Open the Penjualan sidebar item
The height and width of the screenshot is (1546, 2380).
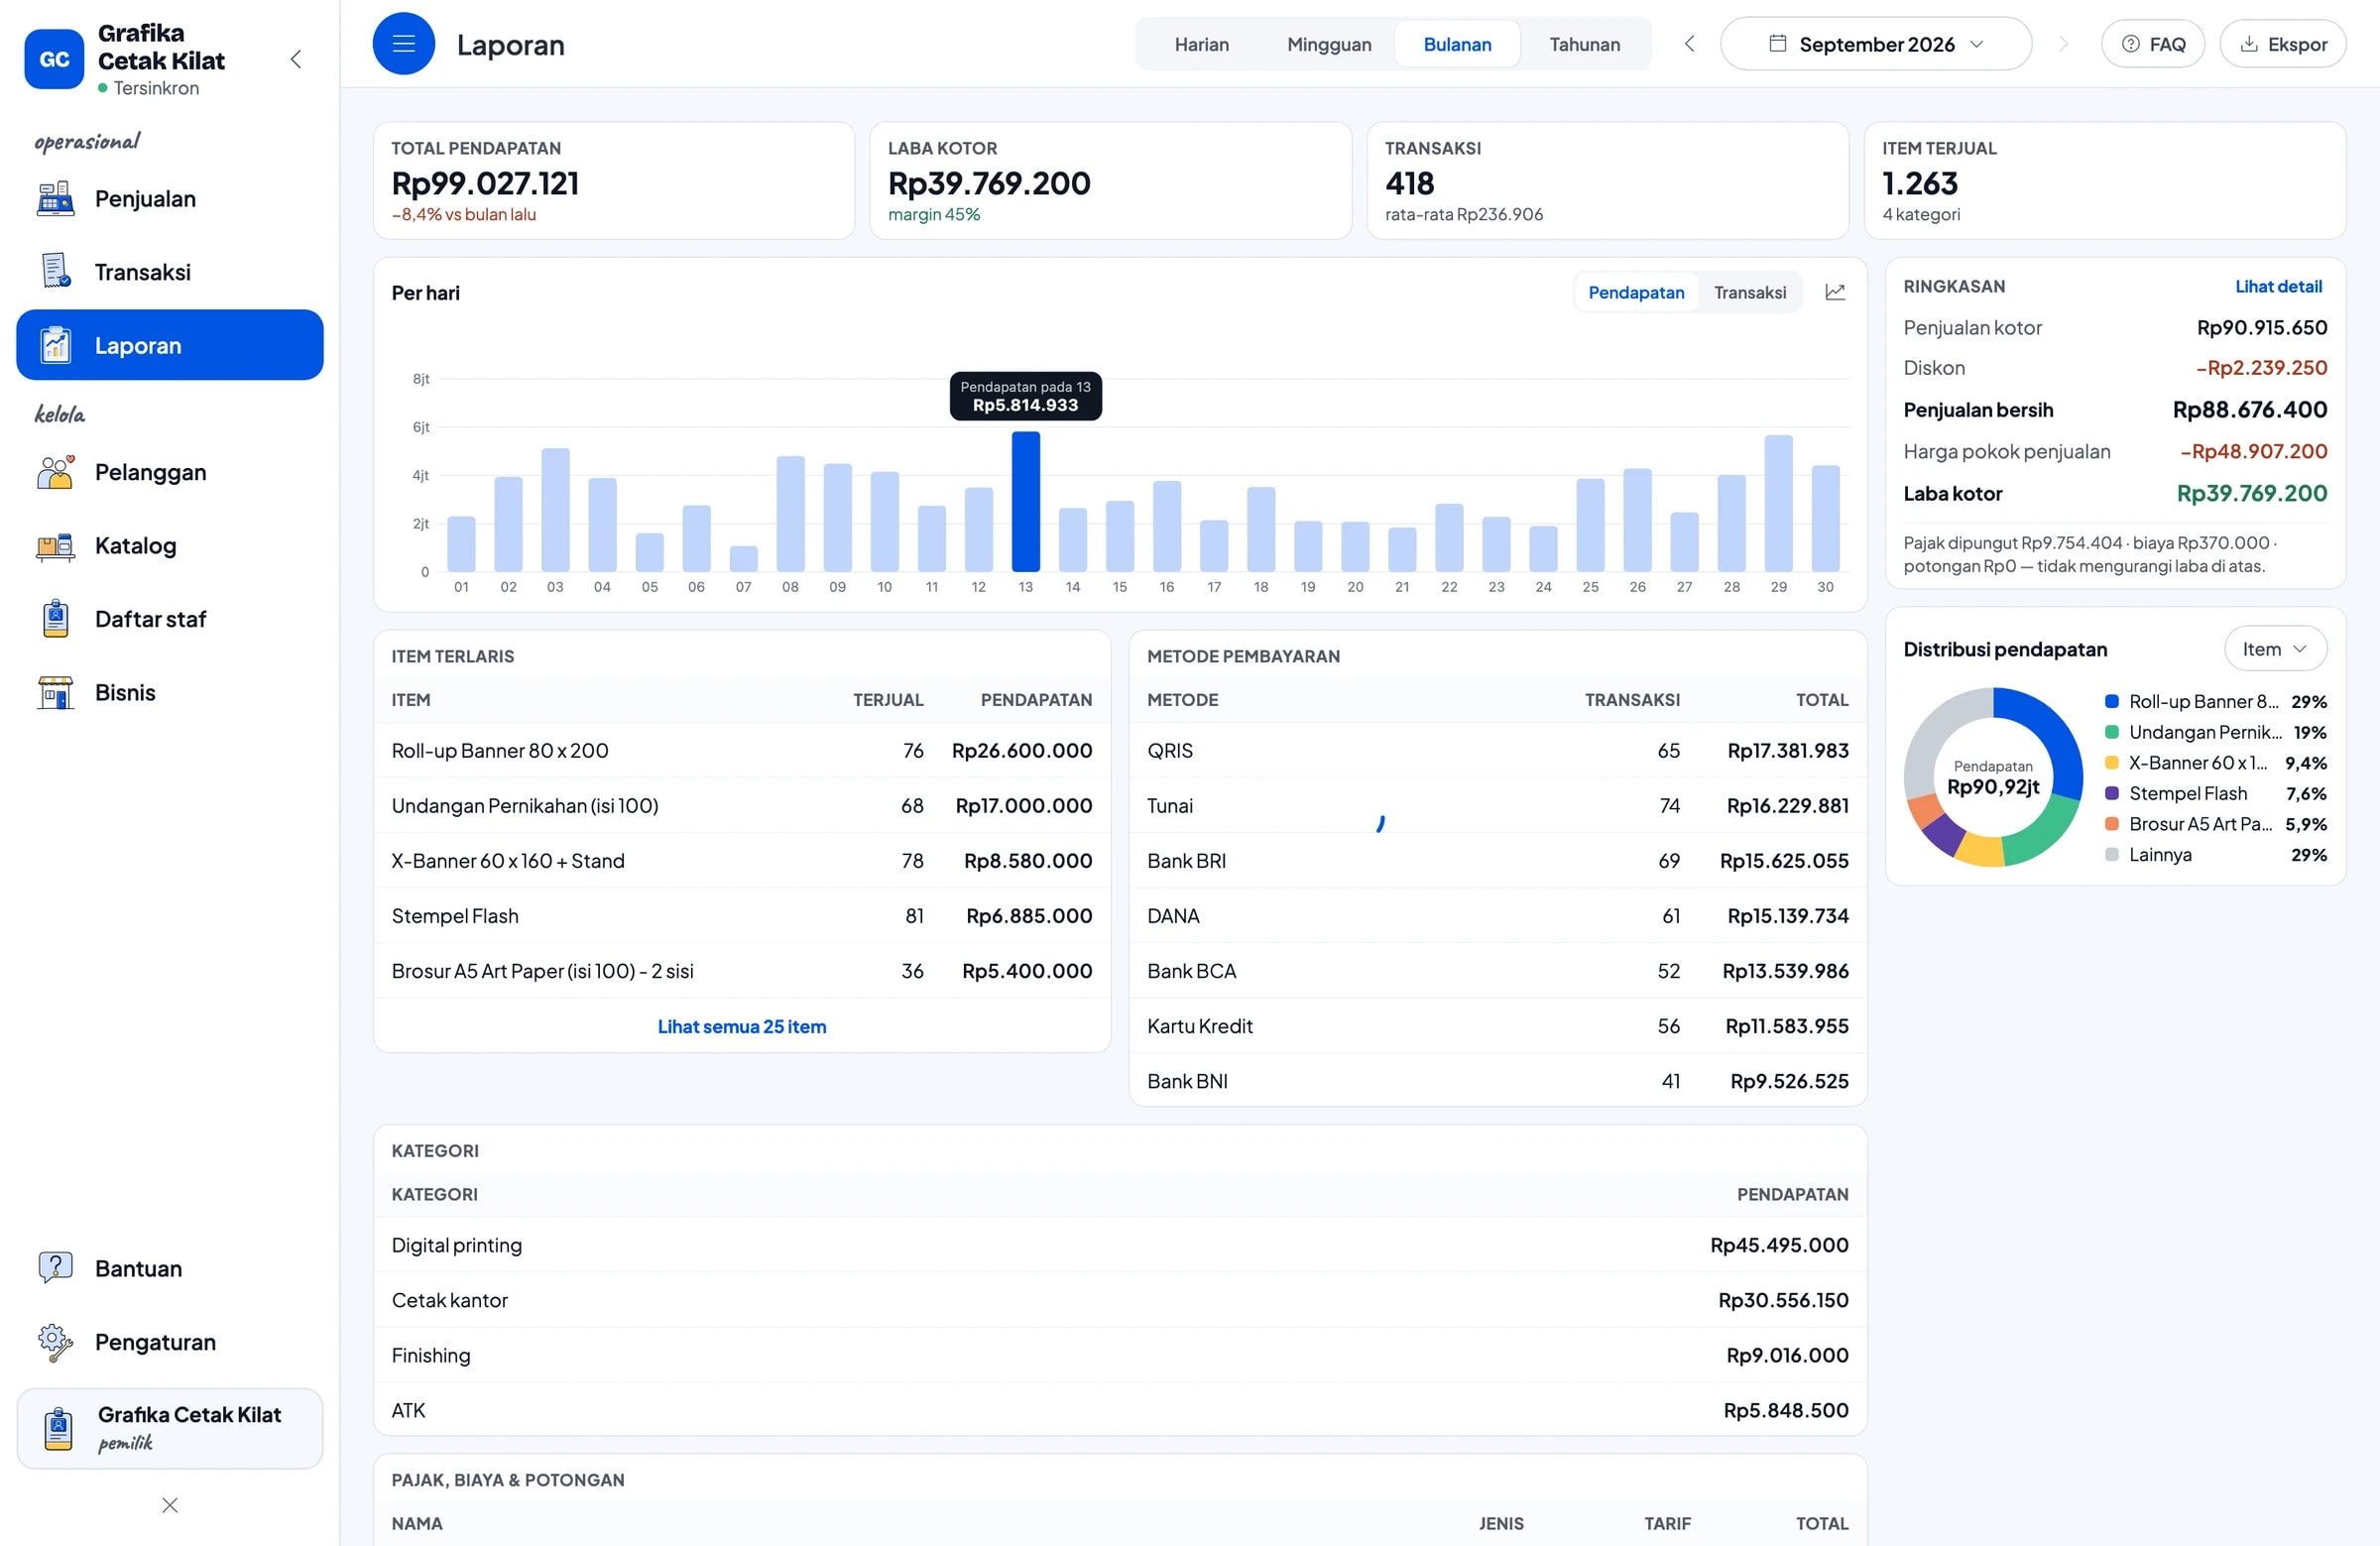[x=170, y=199]
